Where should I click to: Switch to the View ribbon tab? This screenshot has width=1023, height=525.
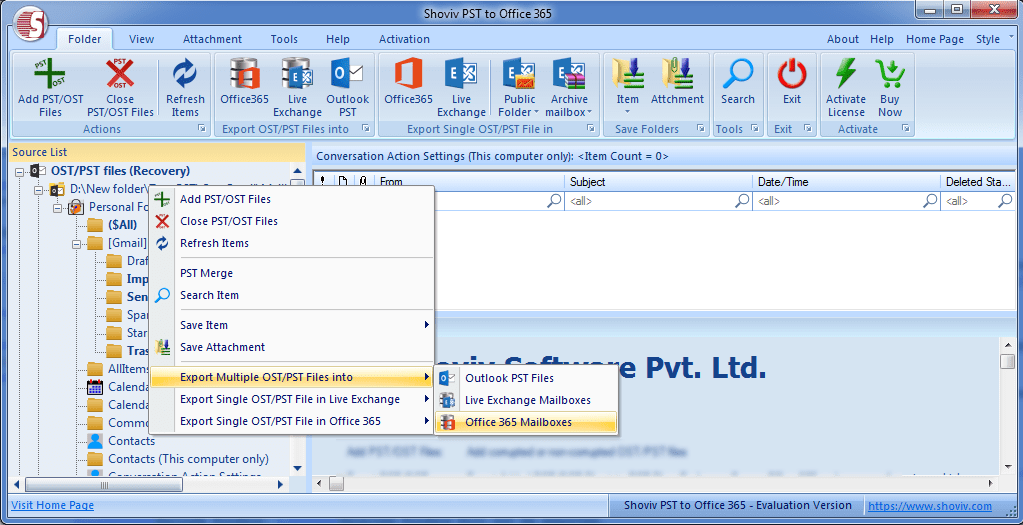click(142, 39)
